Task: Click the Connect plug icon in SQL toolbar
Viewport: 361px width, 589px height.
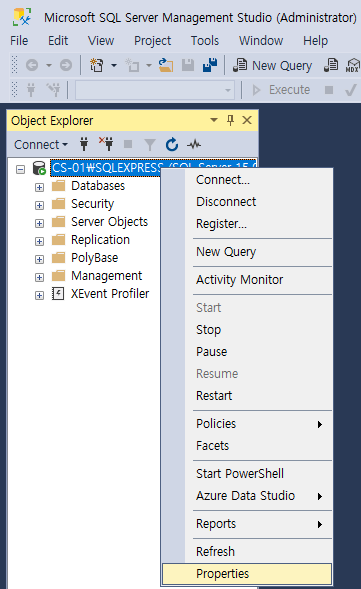Action: [31, 90]
